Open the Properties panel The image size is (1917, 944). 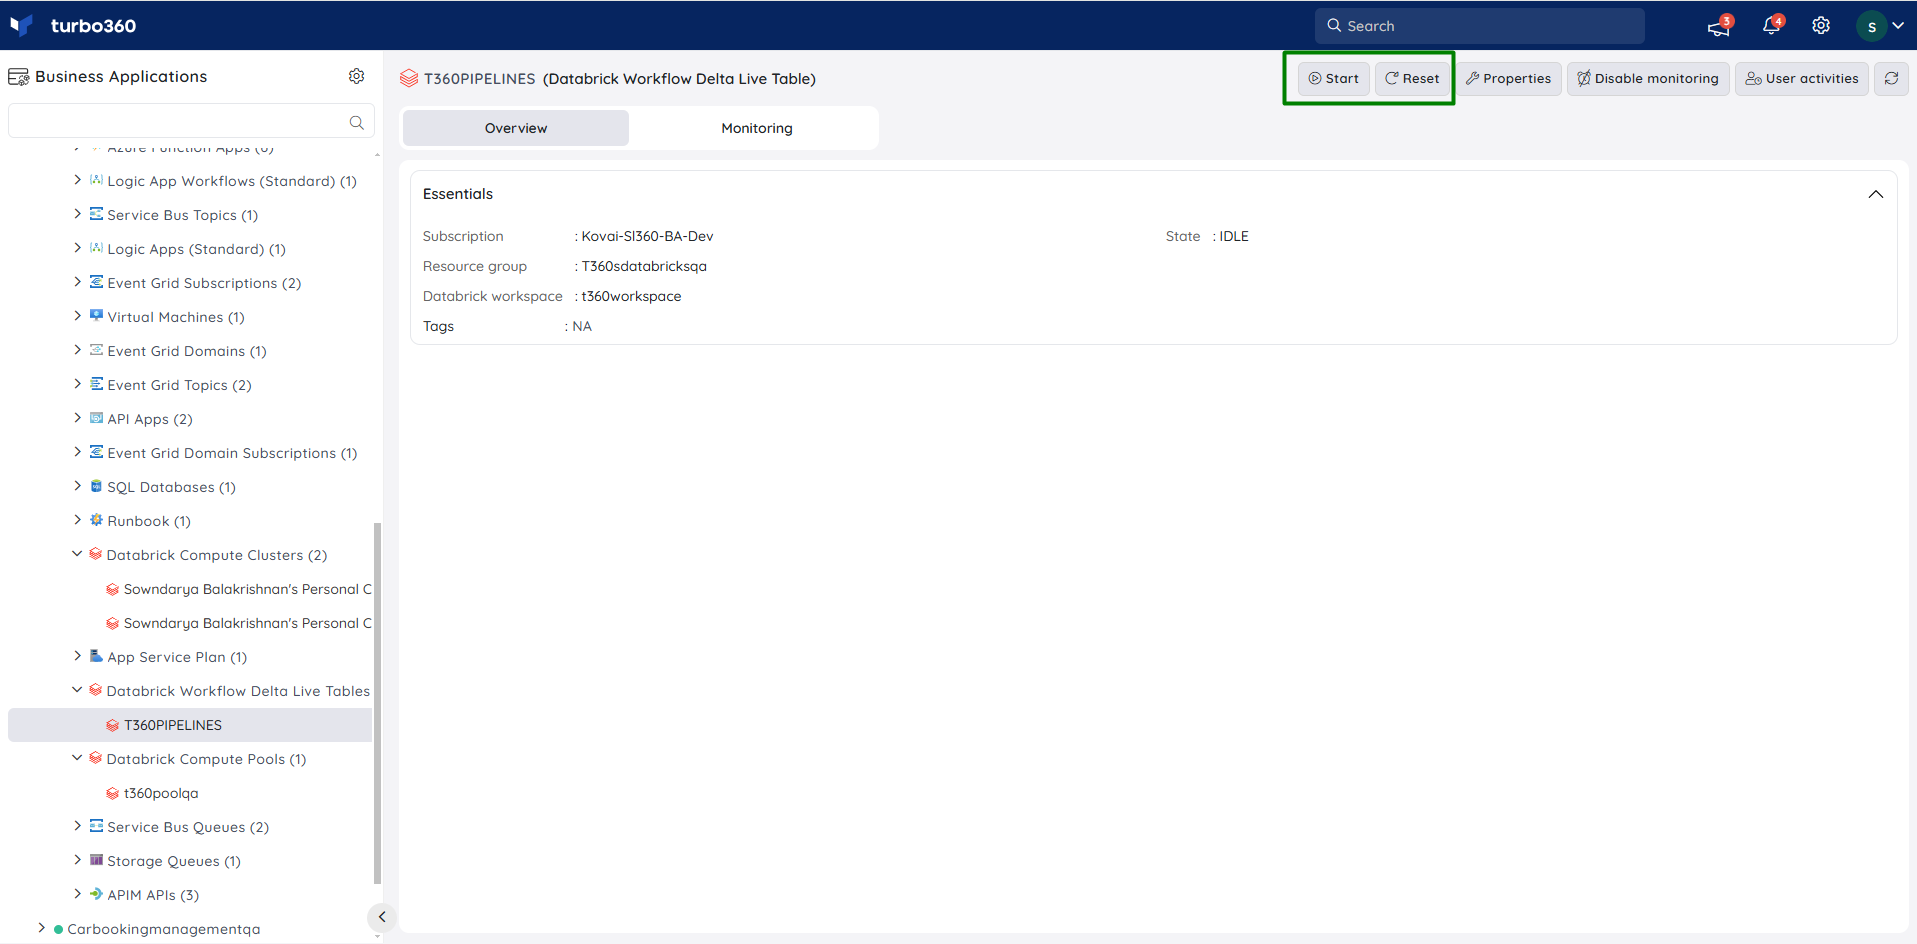1508,78
